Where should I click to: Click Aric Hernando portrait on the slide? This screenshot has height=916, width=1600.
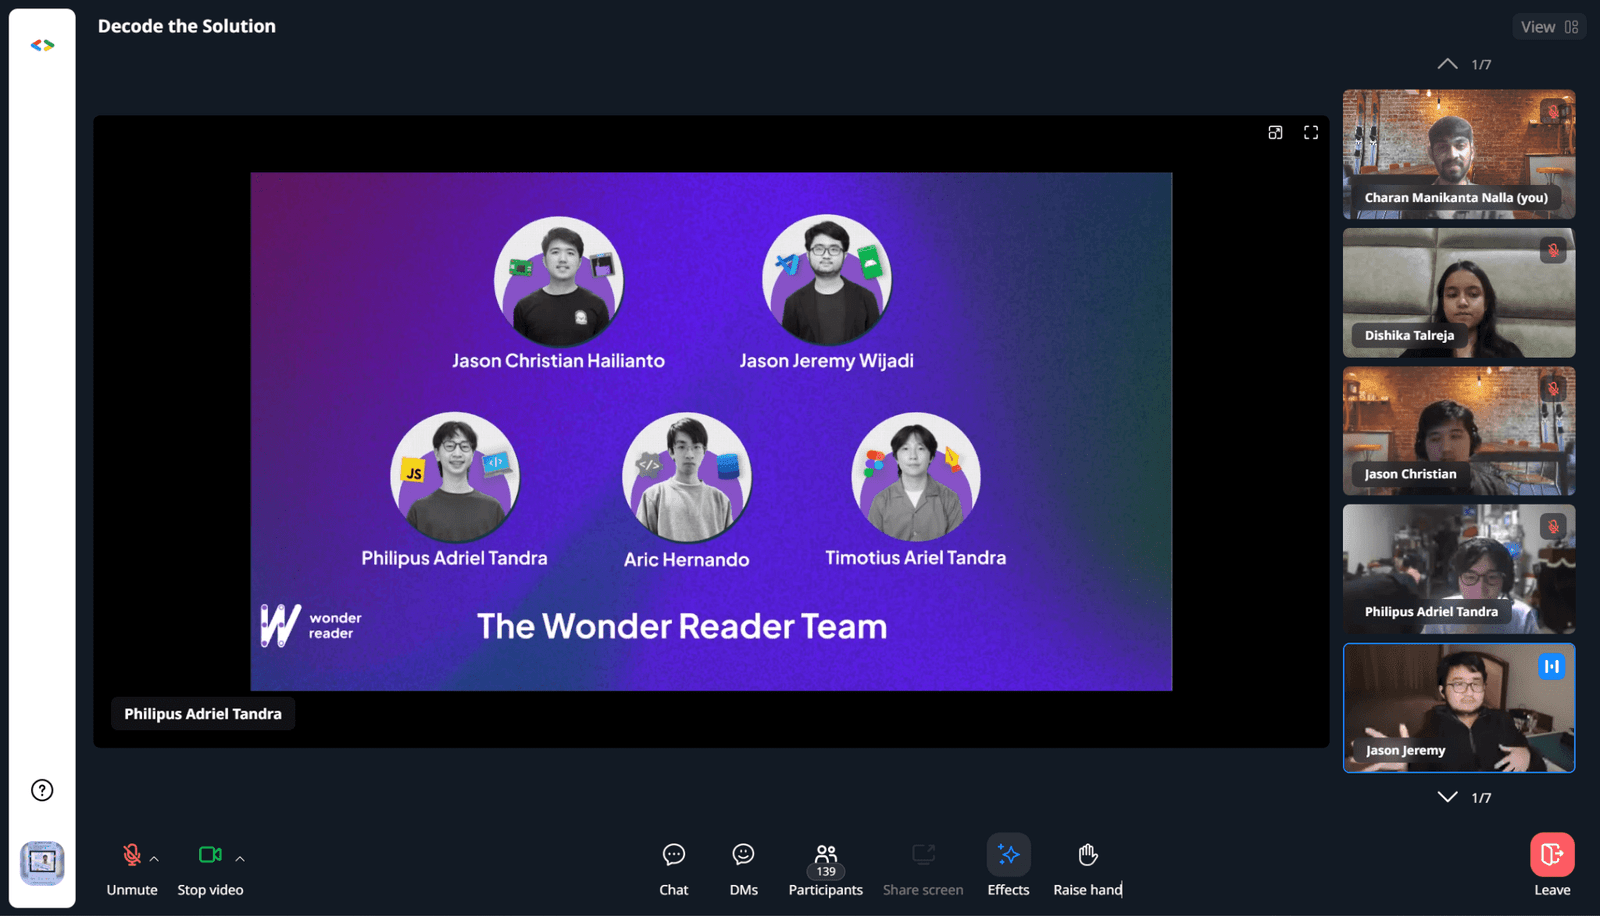pos(686,477)
